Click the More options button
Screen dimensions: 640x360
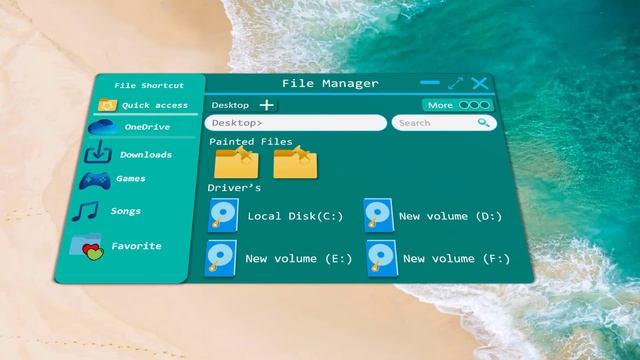point(458,105)
